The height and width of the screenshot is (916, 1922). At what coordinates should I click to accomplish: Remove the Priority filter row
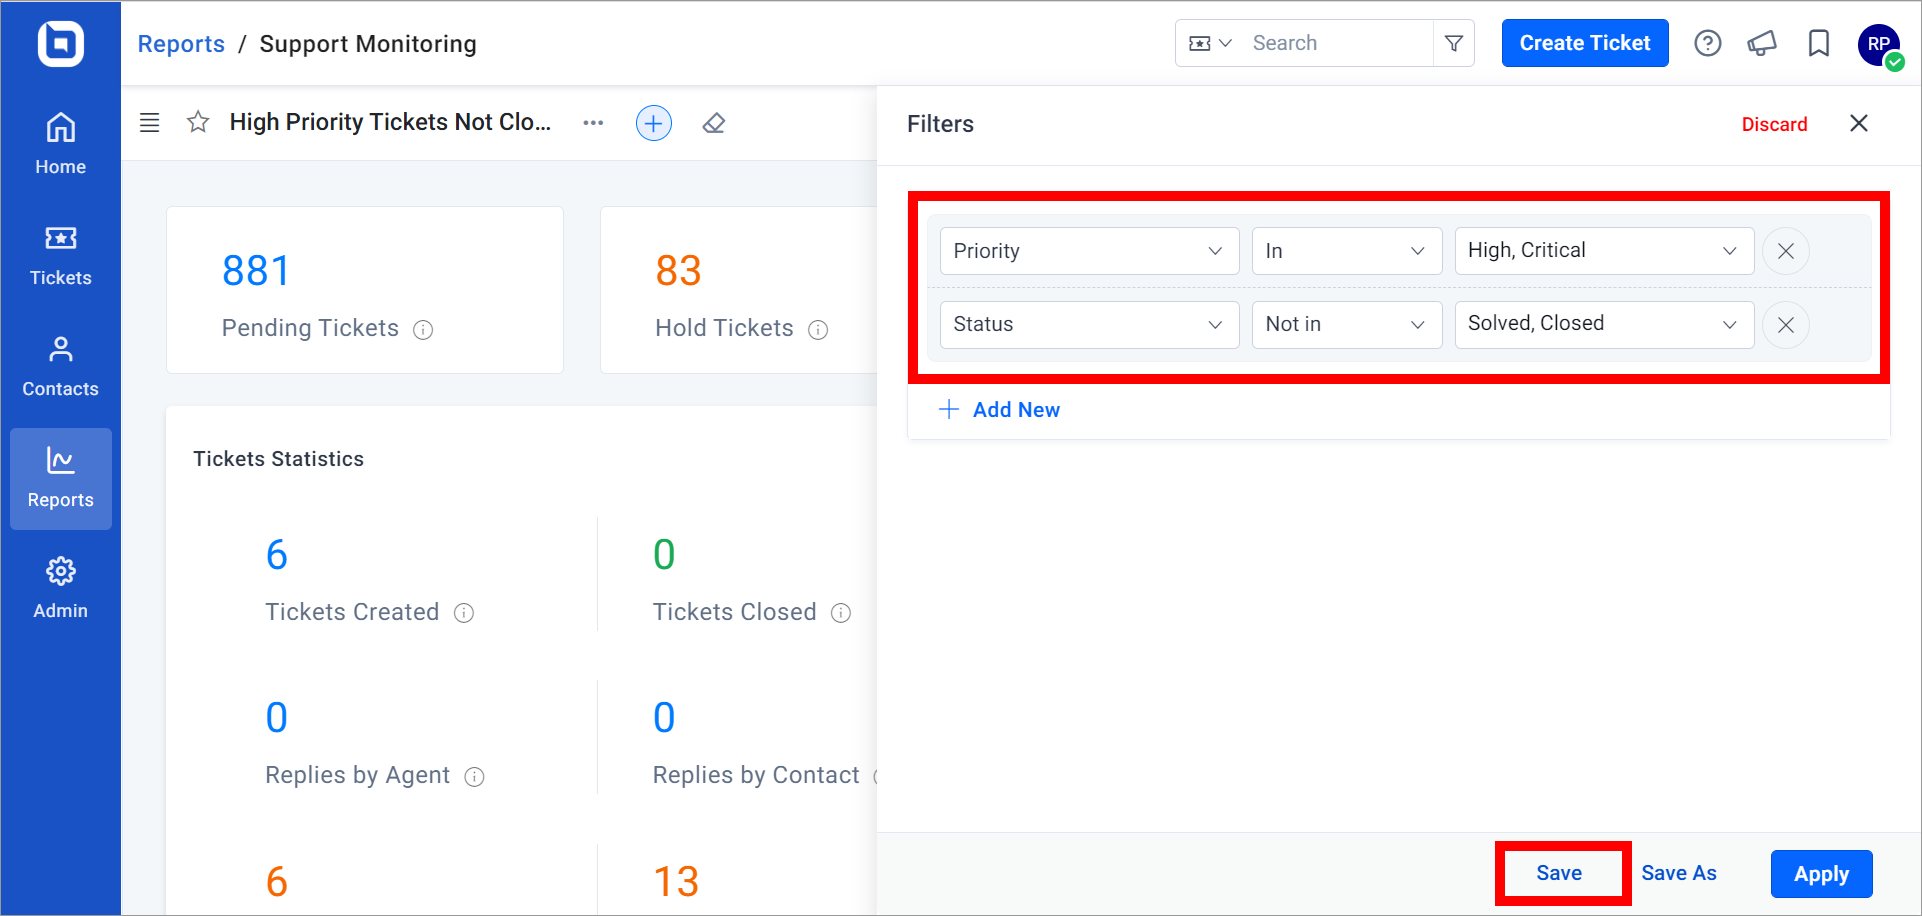[1786, 251]
